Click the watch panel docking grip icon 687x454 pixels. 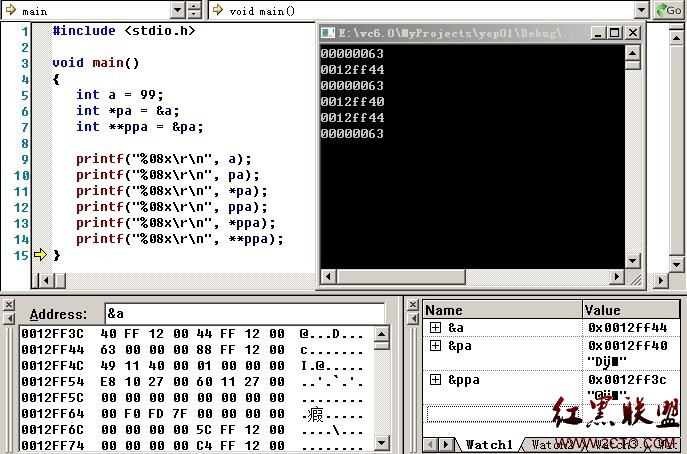coord(412,319)
